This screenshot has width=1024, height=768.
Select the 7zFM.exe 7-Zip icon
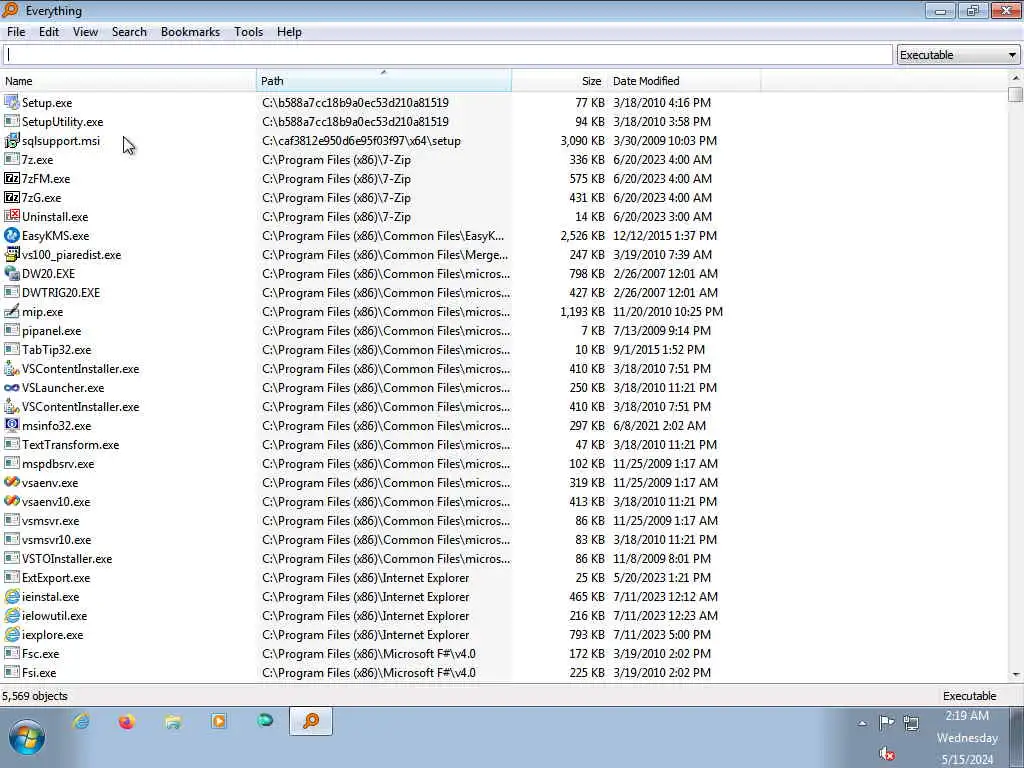pyautogui.click(x=12, y=178)
